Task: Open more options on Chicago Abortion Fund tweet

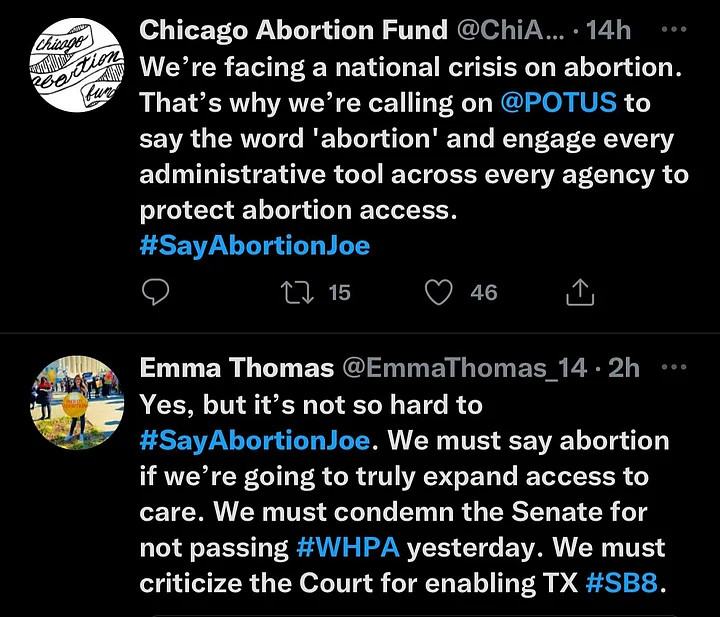Action: pos(674,29)
